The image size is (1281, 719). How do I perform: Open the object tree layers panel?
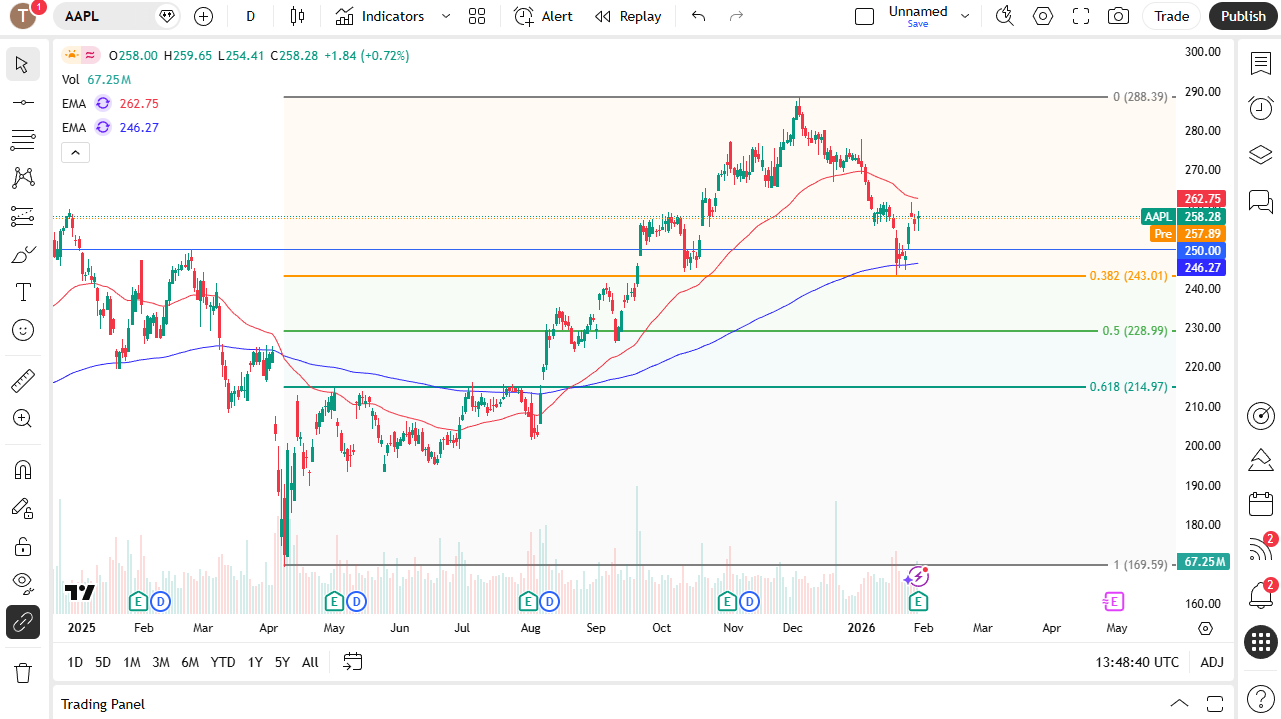coord(1260,155)
